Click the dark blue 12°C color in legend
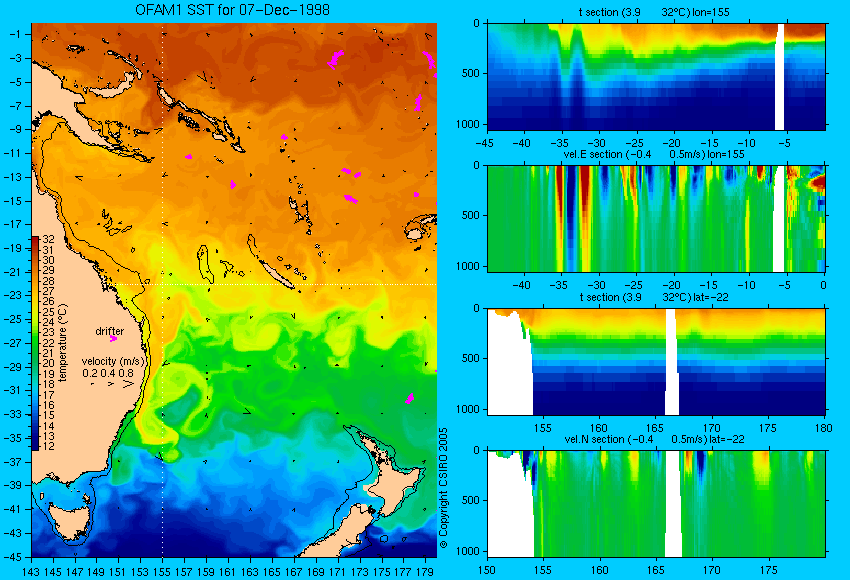Screen dimensions: 850x580 click(x=35, y=446)
